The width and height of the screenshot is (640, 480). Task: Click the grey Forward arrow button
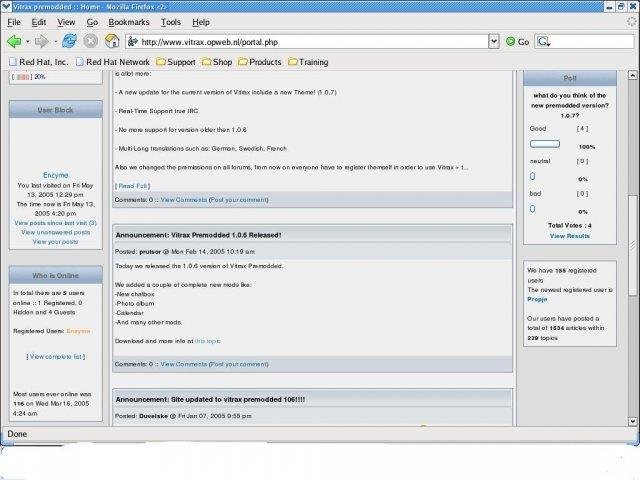point(42,41)
